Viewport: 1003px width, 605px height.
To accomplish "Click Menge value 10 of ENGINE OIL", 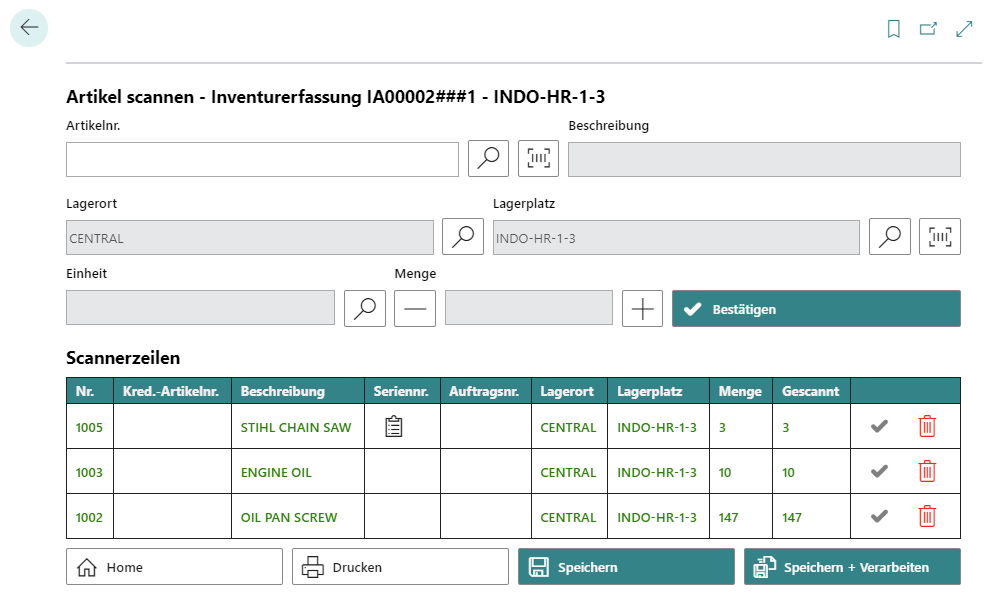I will tap(725, 473).
